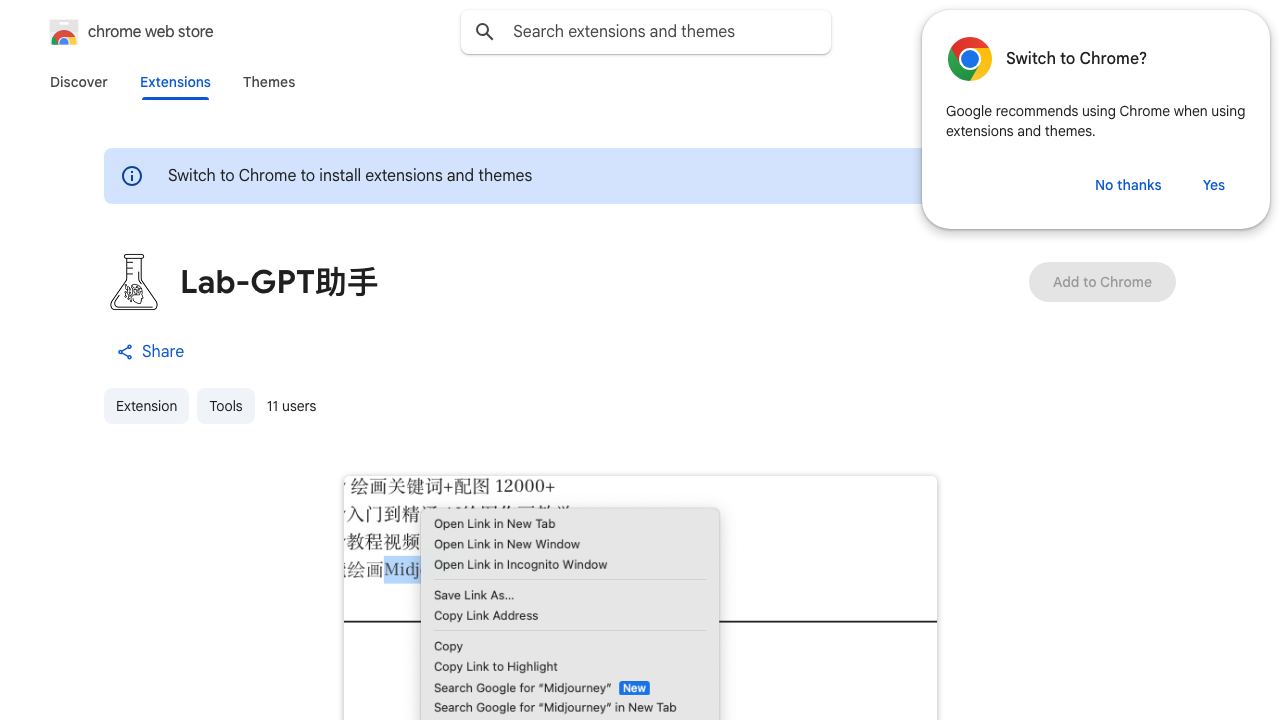This screenshot has width=1280, height=720.
Task: Open the Extension category chip
Action: (x=146, y=406)
